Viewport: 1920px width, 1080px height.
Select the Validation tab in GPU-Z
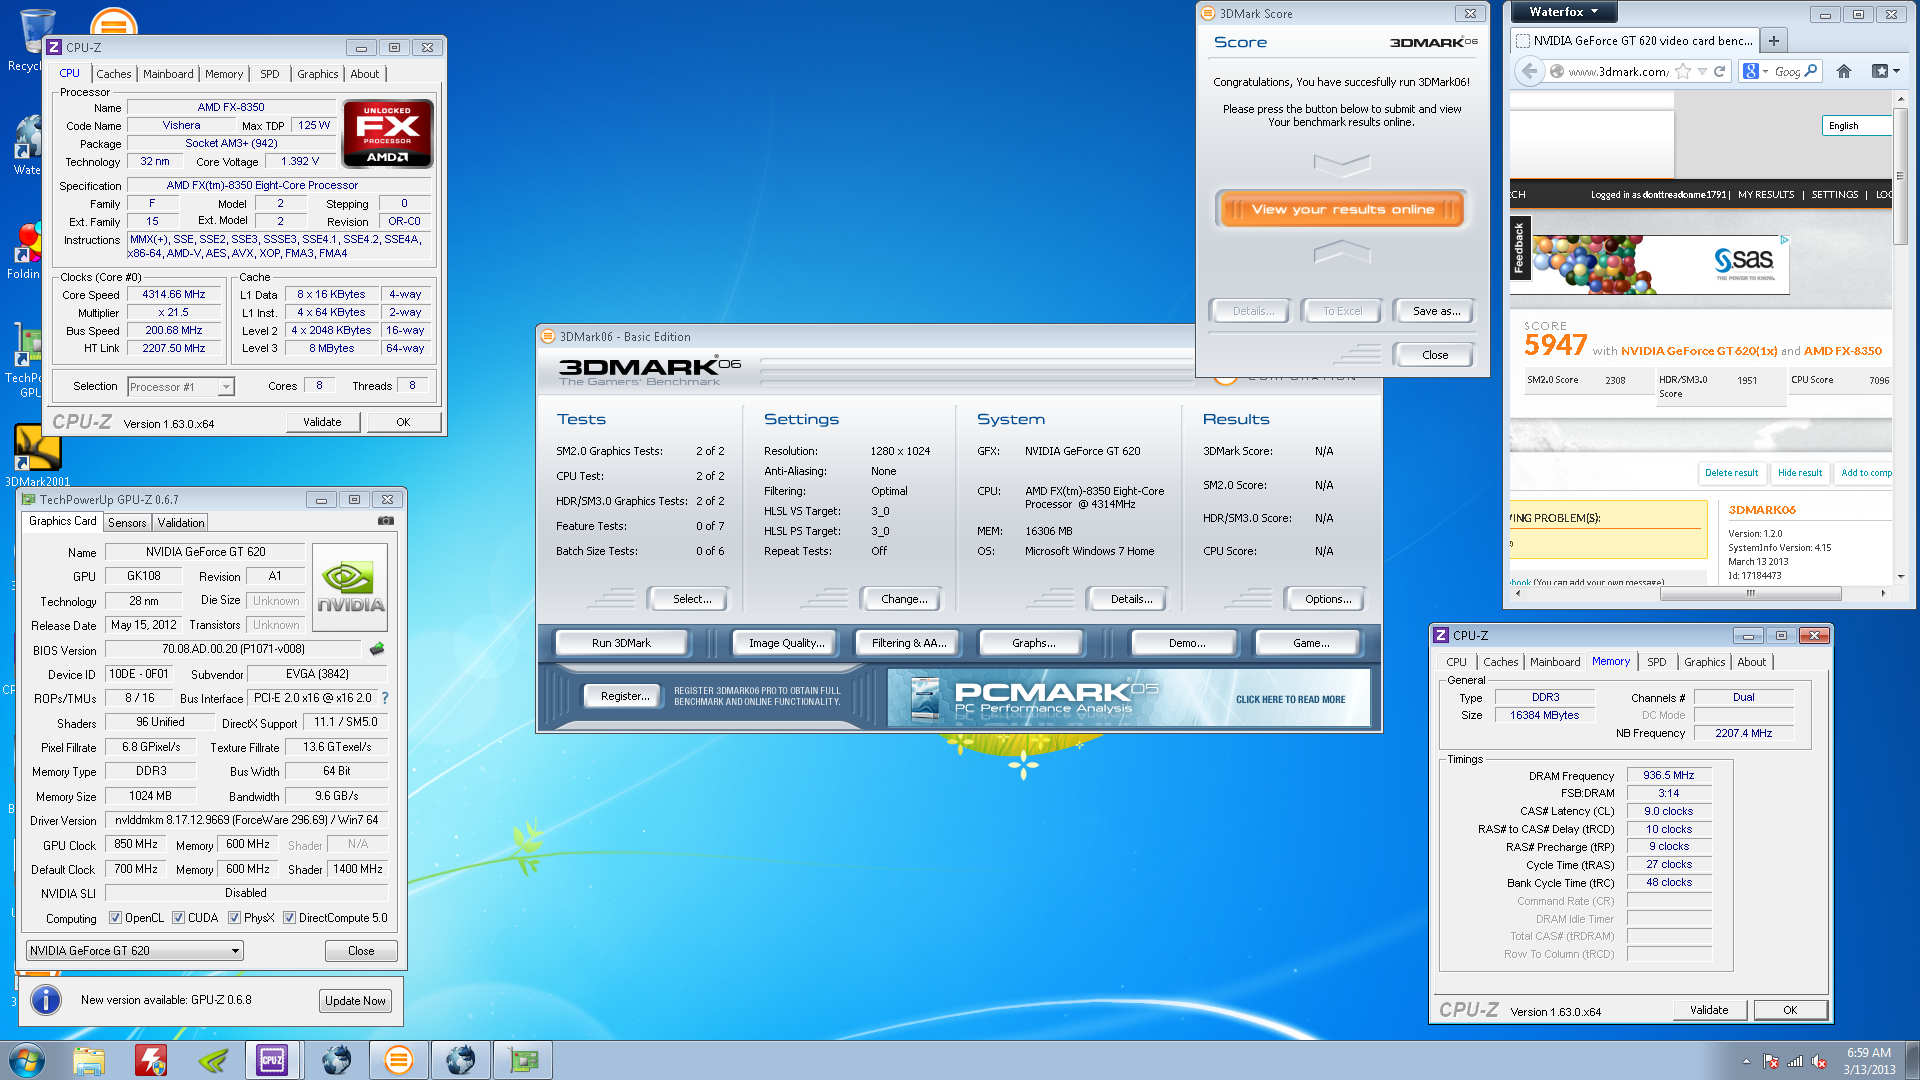[x=181, y=523]
